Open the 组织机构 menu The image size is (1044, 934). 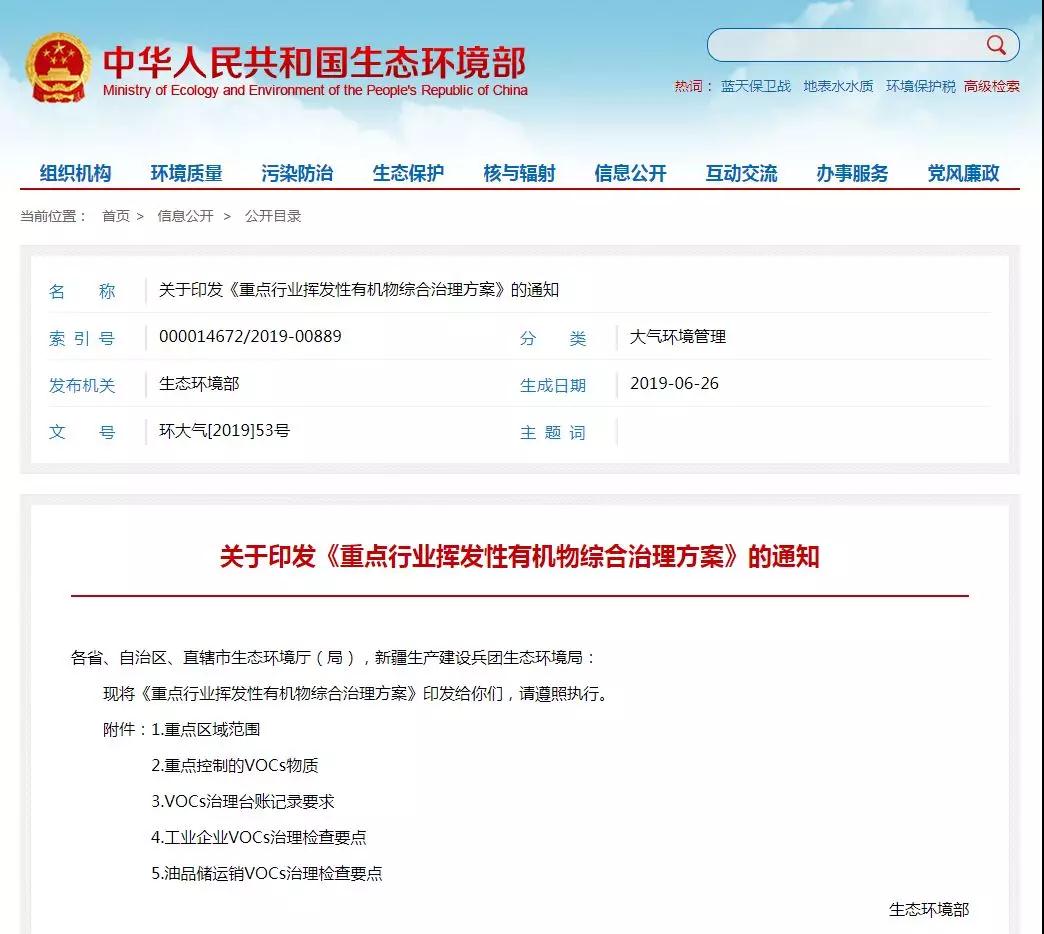[x=76, y=173]
